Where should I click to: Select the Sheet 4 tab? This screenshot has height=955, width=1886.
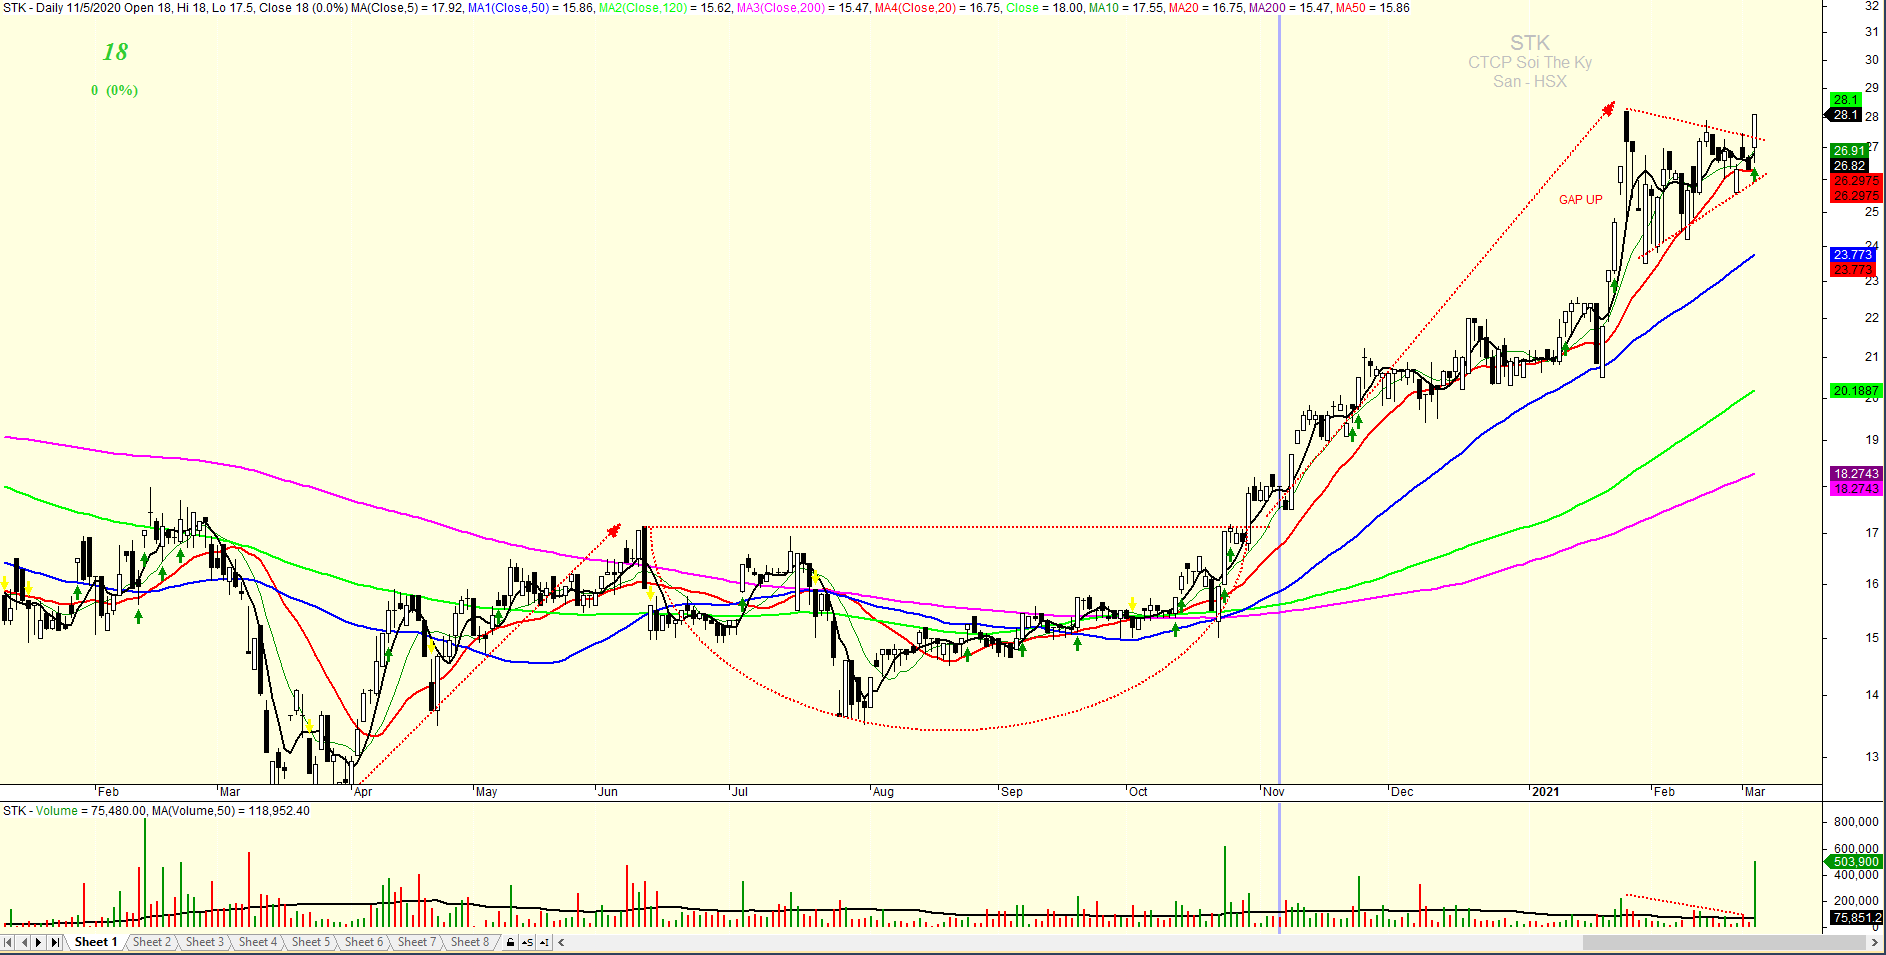click(257, 942)
